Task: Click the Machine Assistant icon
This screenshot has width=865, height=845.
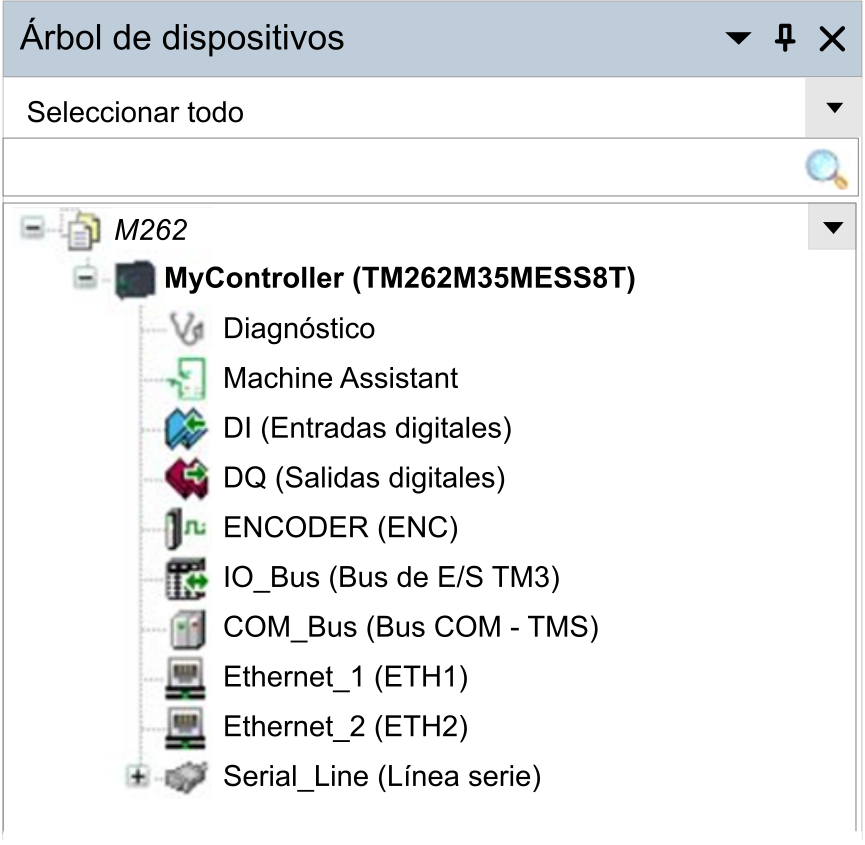Action: [186, 378]
